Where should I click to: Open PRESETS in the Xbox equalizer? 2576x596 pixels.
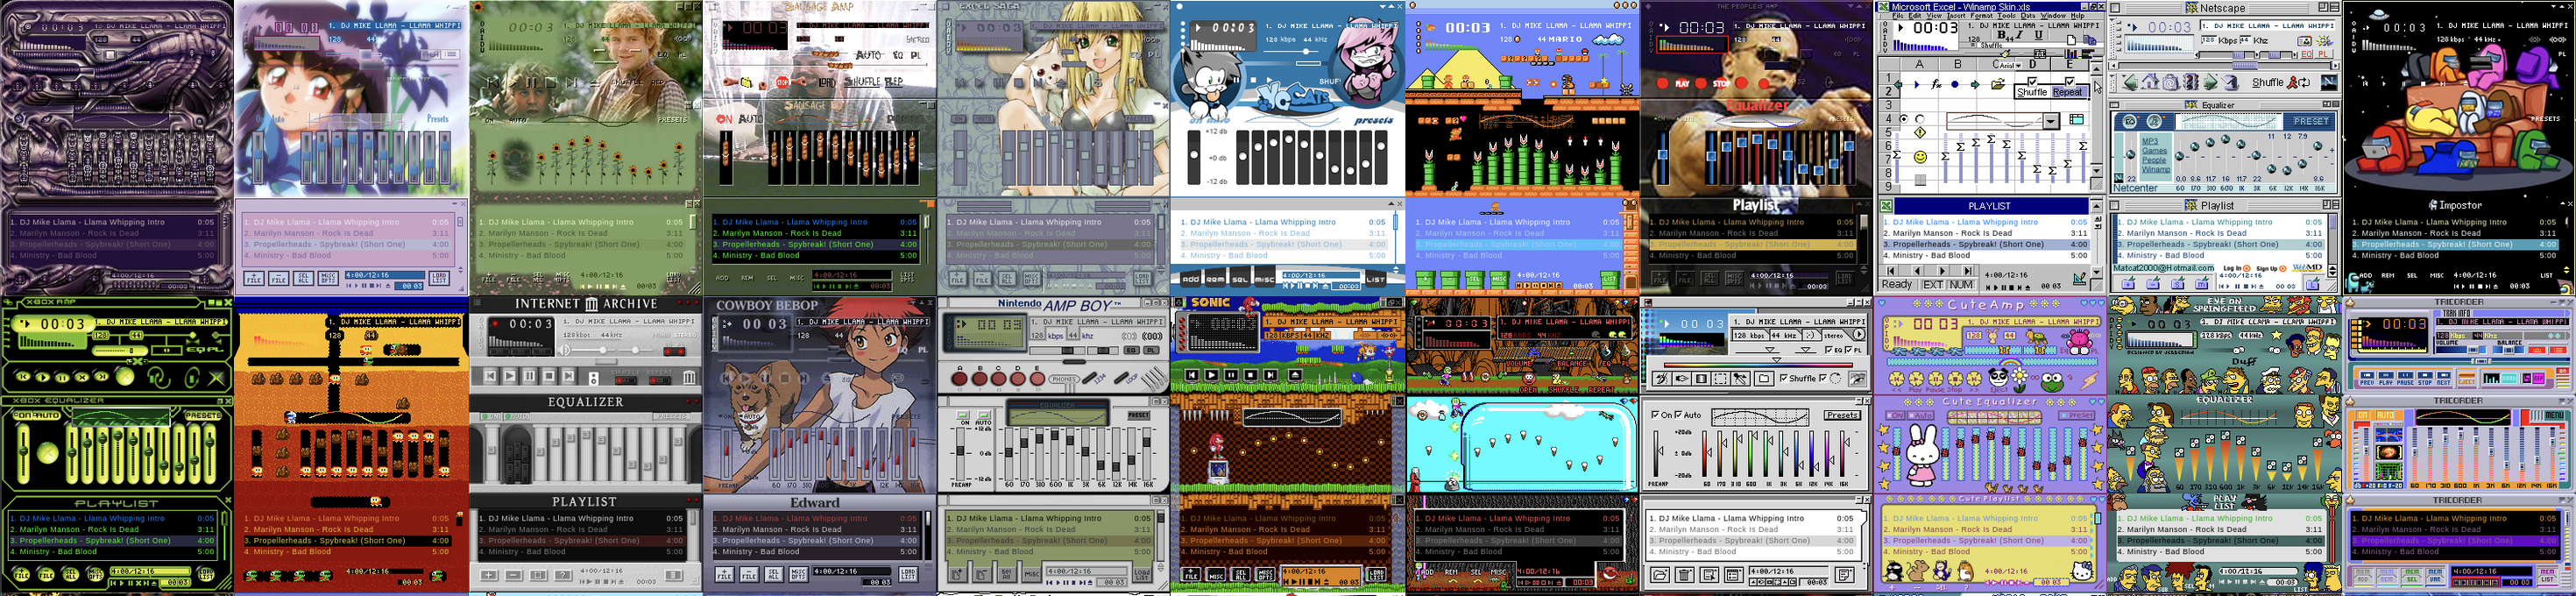[x=203, y=415]
